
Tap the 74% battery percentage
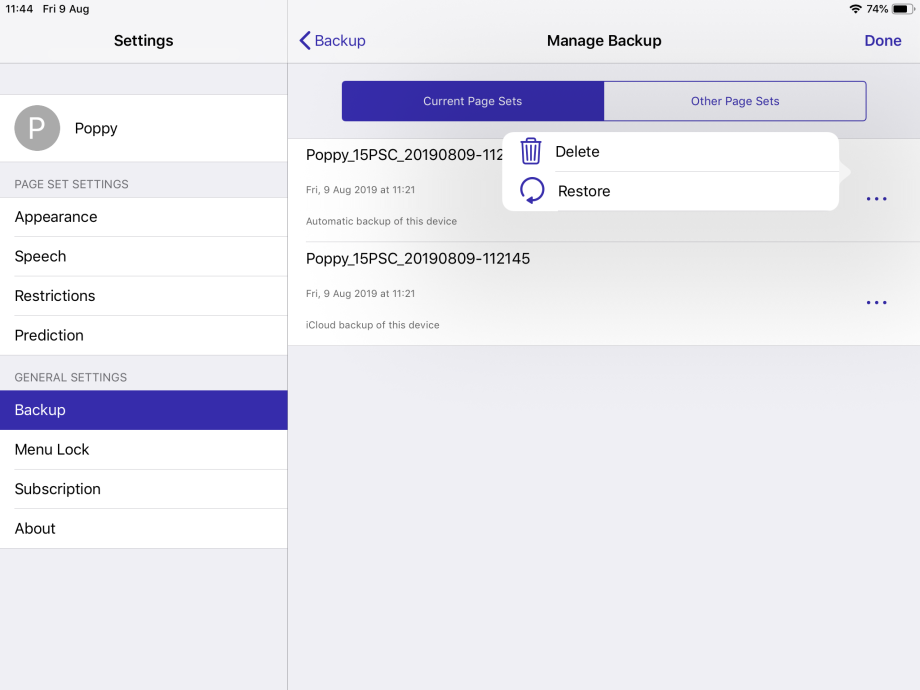(877, 9)
